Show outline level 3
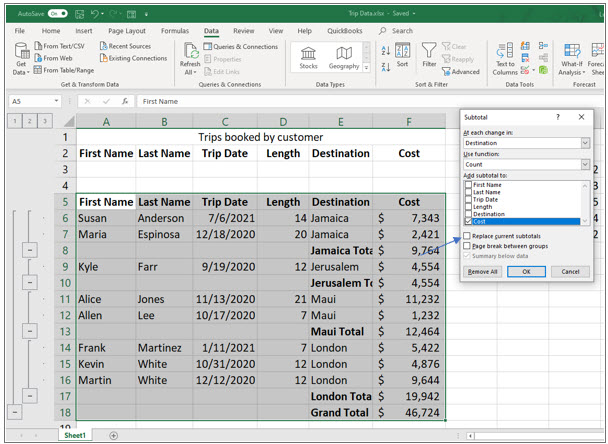The width and height of the screenshot is (608, 444). point(45,121)
